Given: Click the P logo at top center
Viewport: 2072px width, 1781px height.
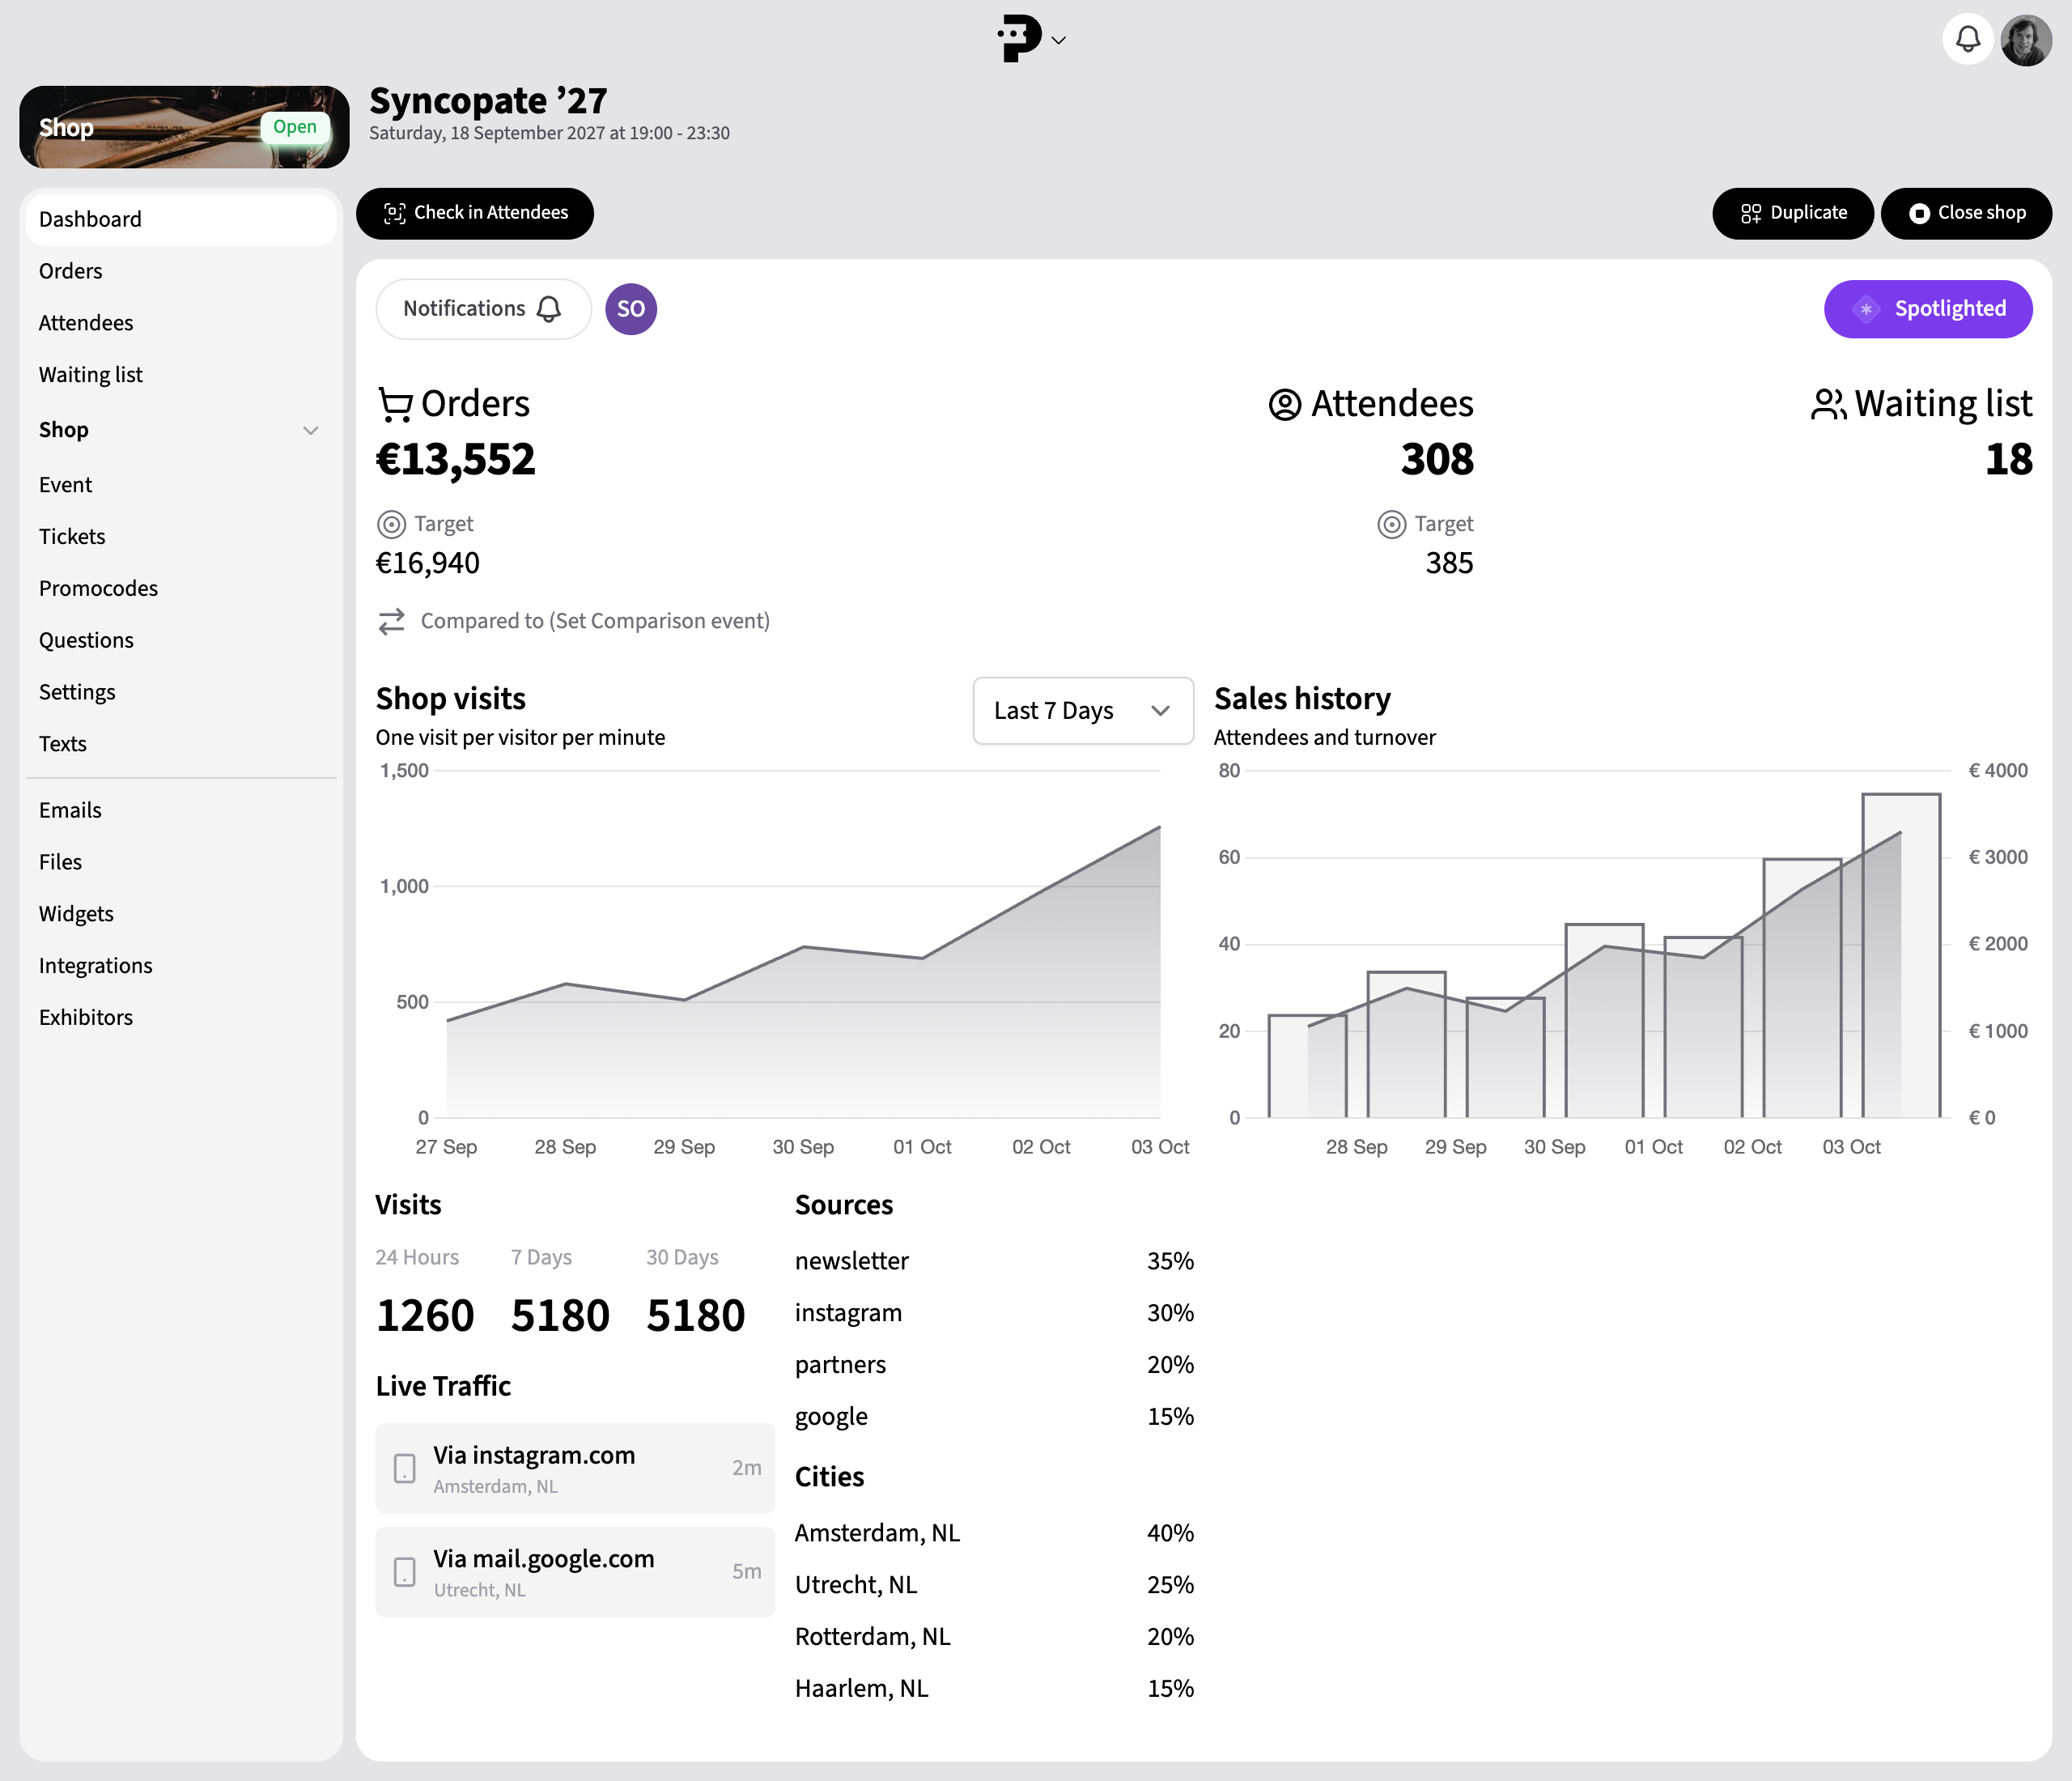Looking at the screenshot, I should click(x=1019, y=39).
